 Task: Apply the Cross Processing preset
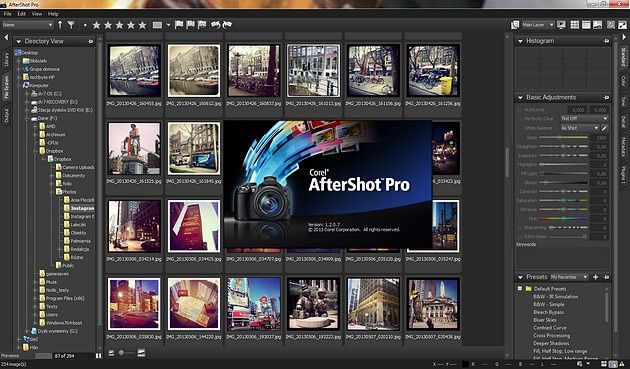pyautogui.click(x=552, y=336)
